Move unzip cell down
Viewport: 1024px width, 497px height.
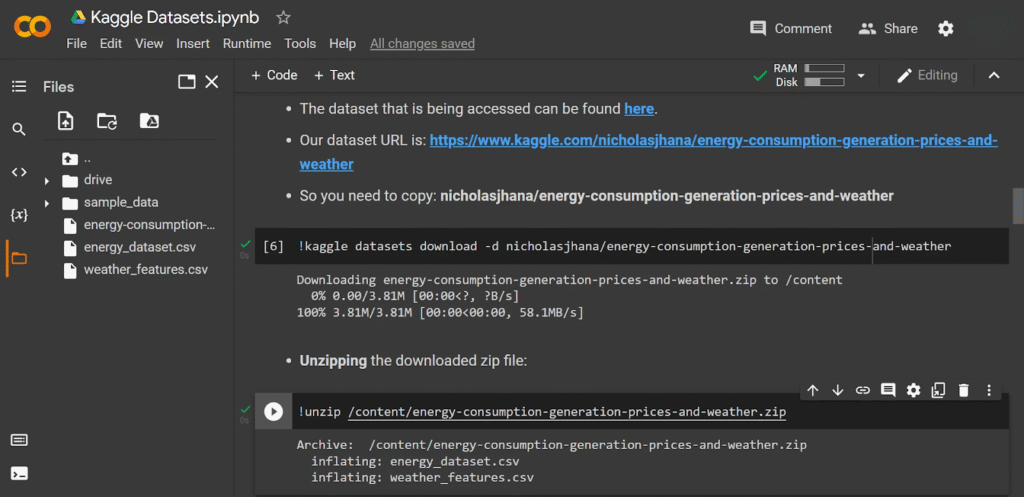(x=838, y=391)
